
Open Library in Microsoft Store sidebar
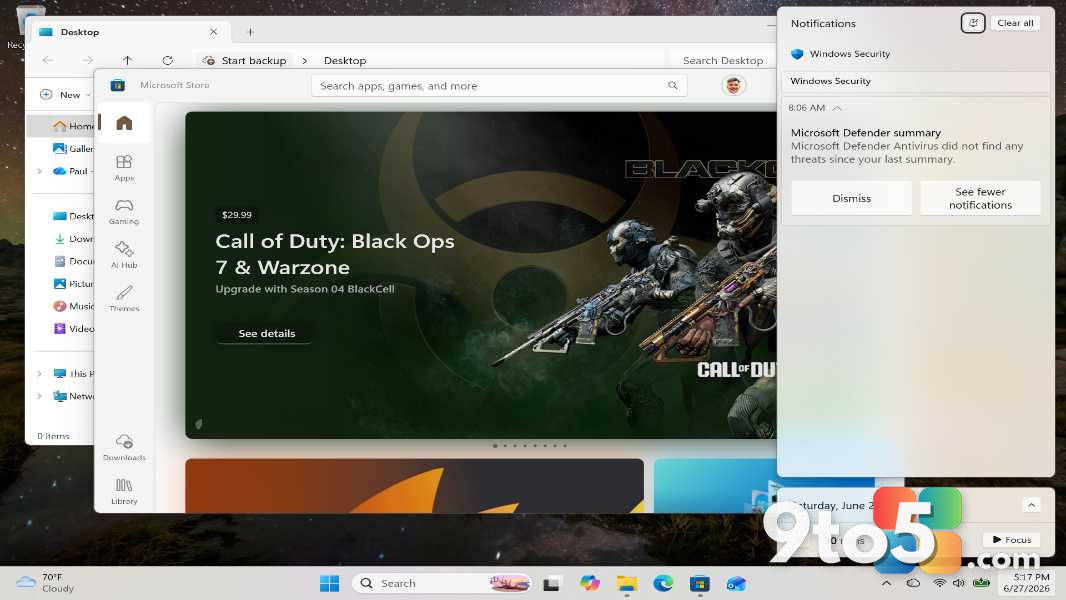pos(124,491)
